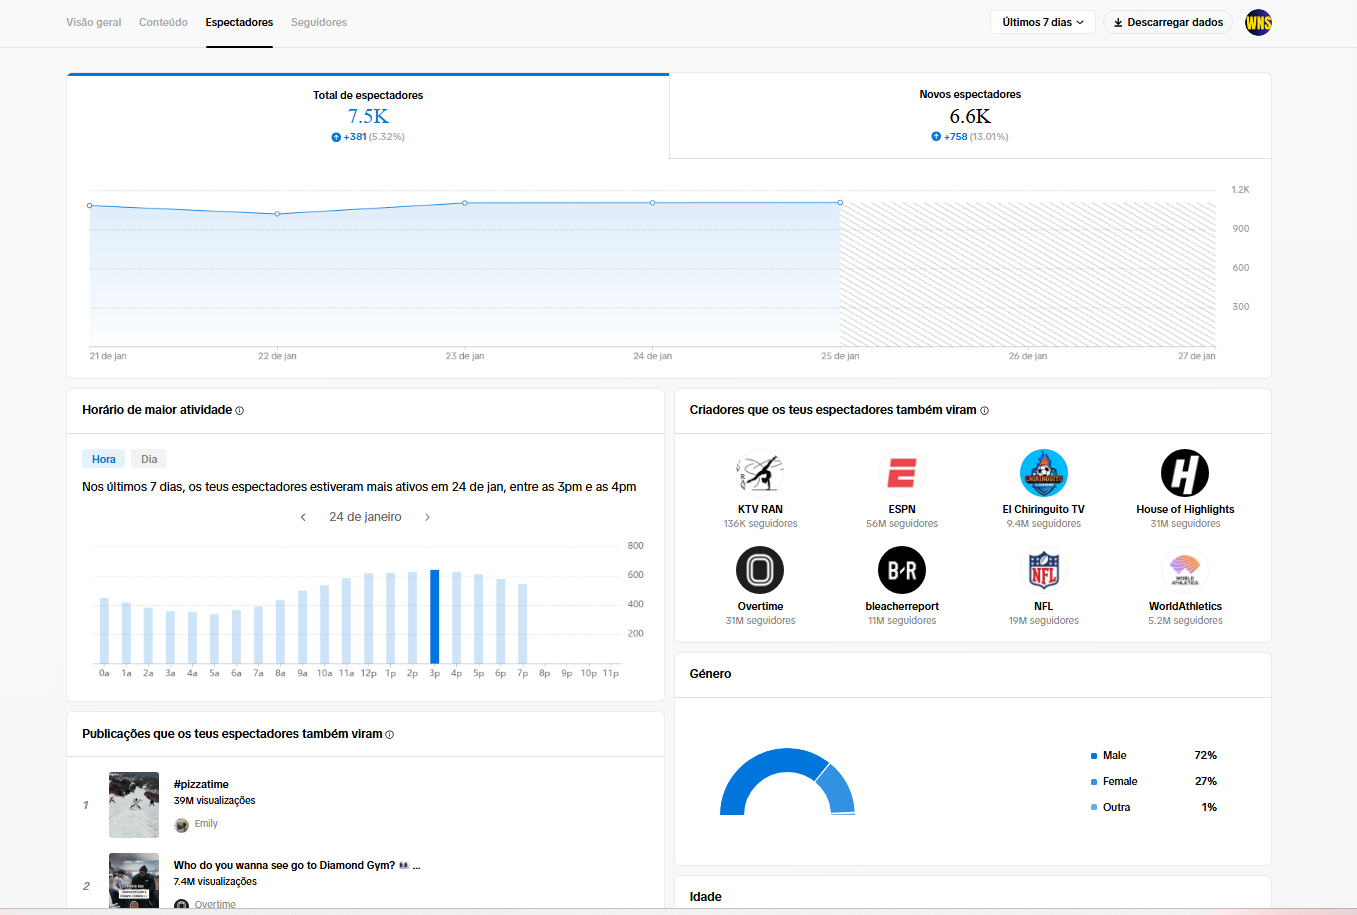Image resolution: width=1357 pixels, height=915 pixels.
Task: Open the bleacherreport creator icon
Action: click(901, 570)
